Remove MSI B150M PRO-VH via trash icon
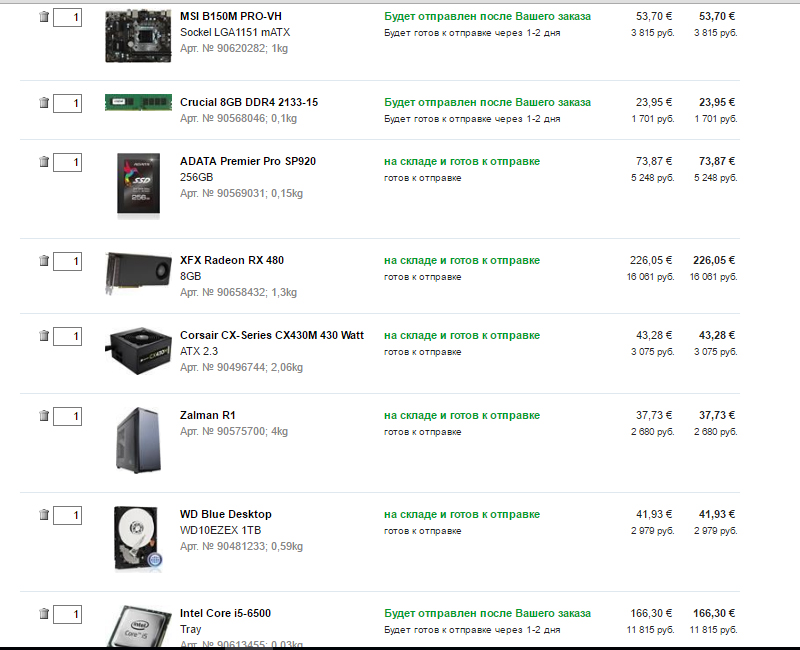This screenshot has height=650, width=800. pos(44,17)
